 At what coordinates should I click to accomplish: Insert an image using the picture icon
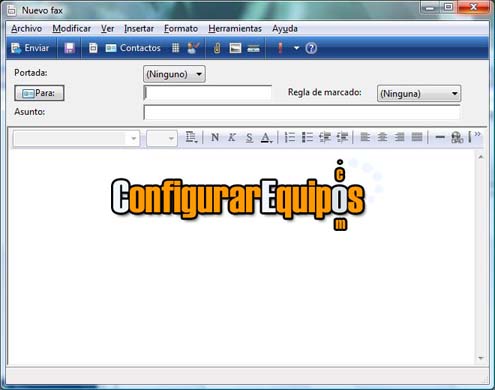pos(235,48)
